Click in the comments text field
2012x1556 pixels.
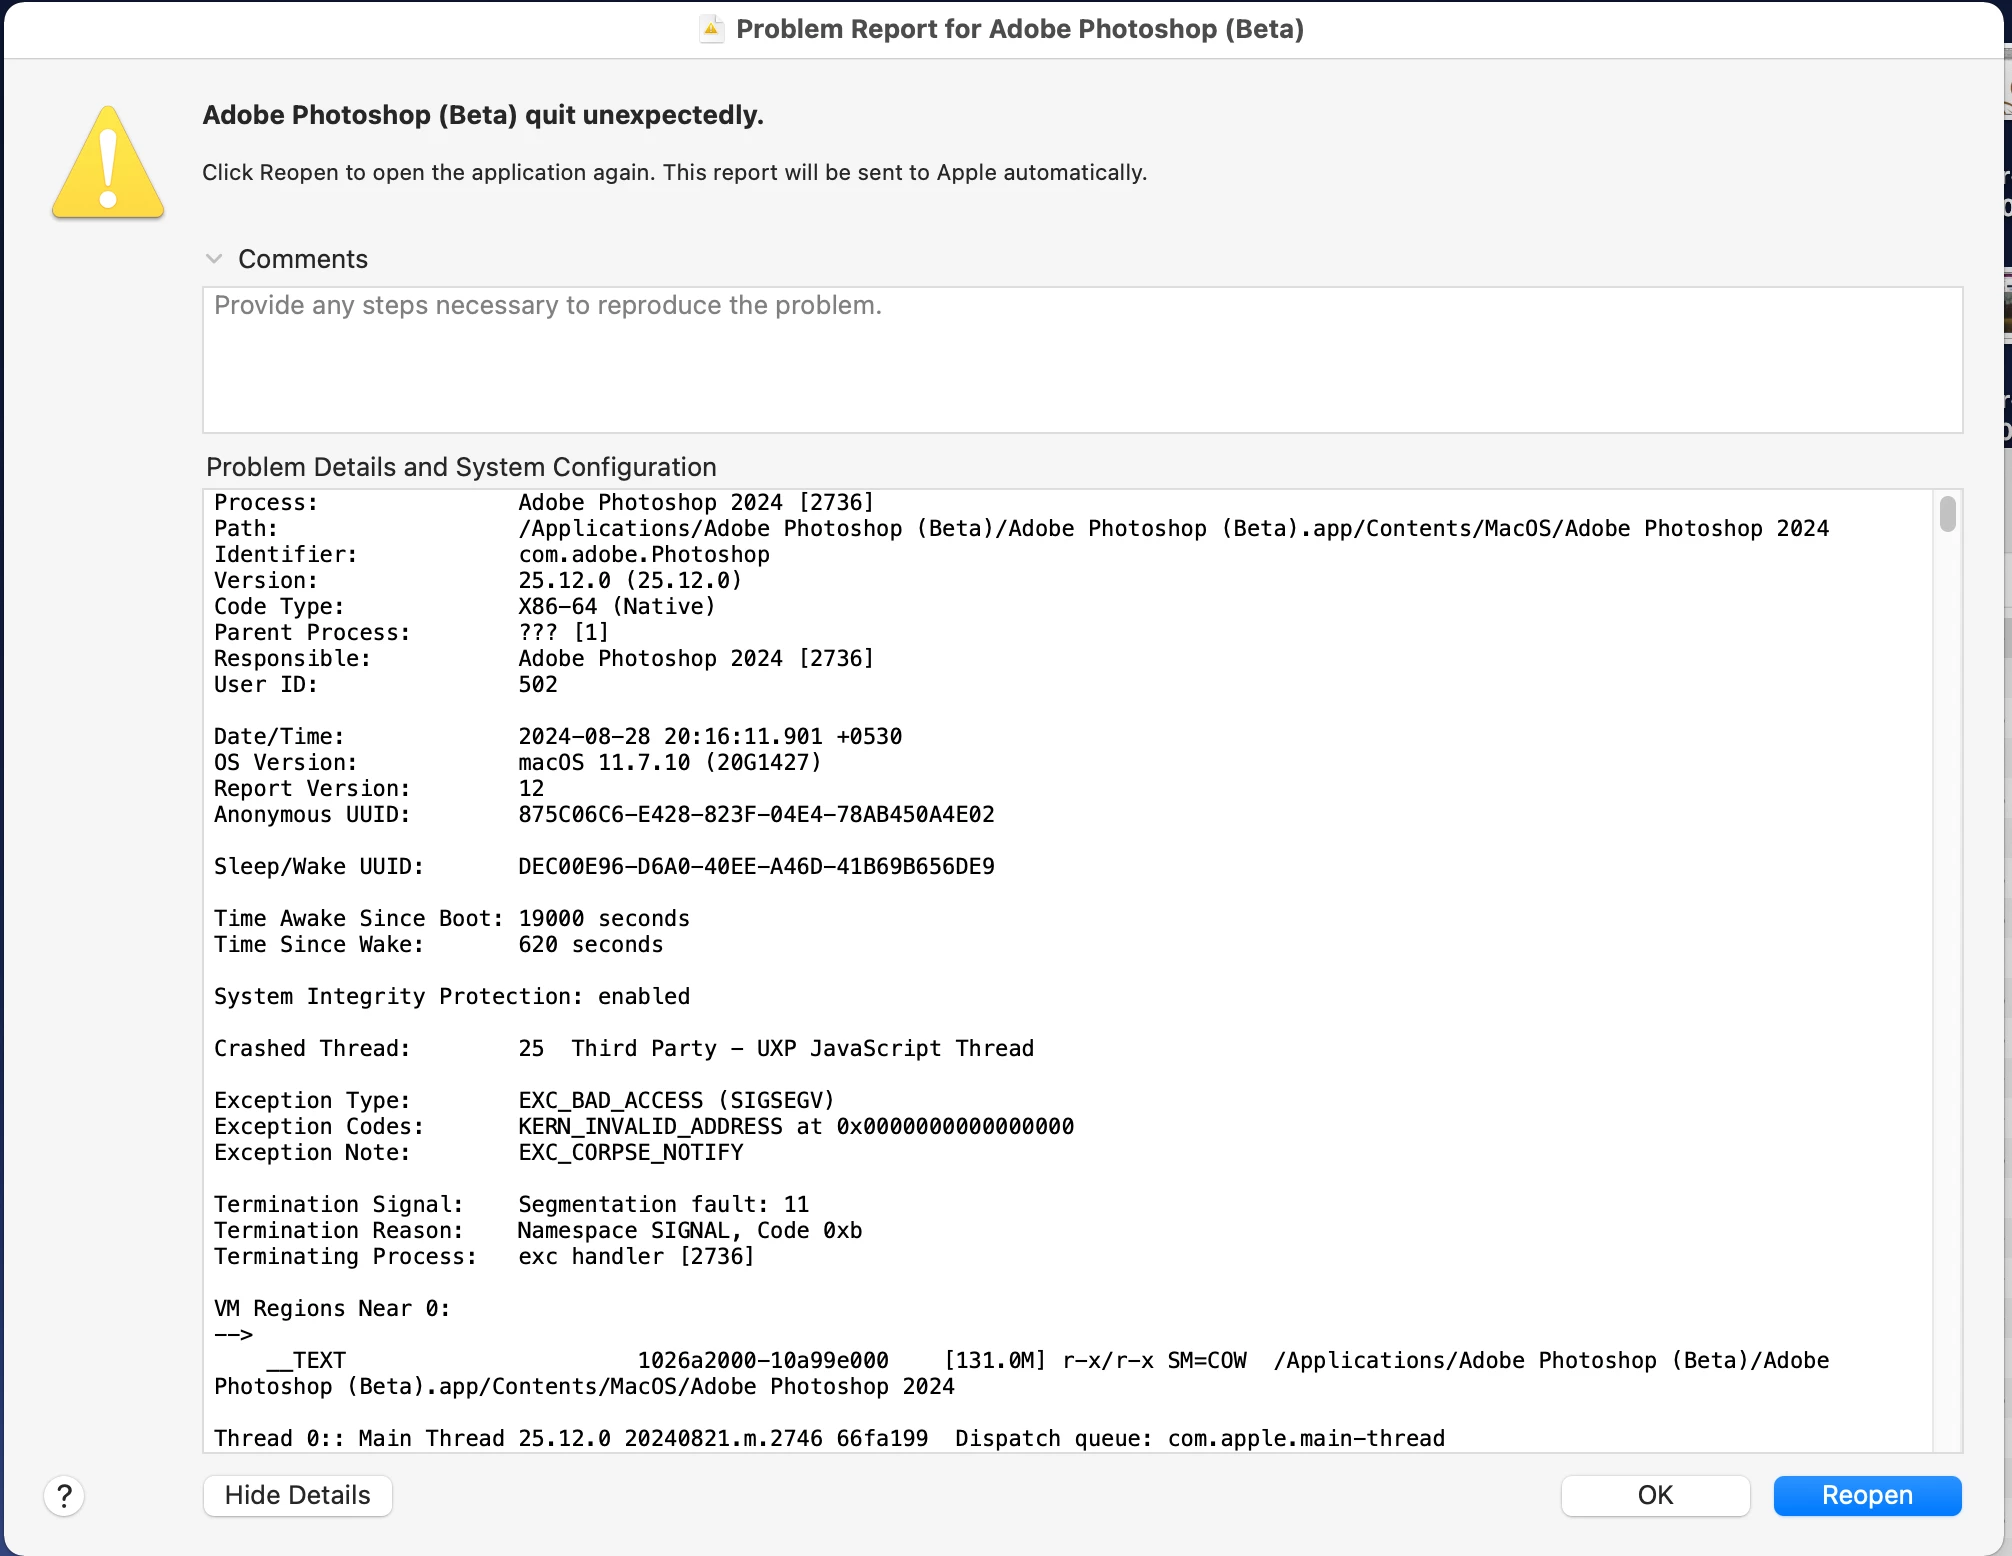[1080, 360]
